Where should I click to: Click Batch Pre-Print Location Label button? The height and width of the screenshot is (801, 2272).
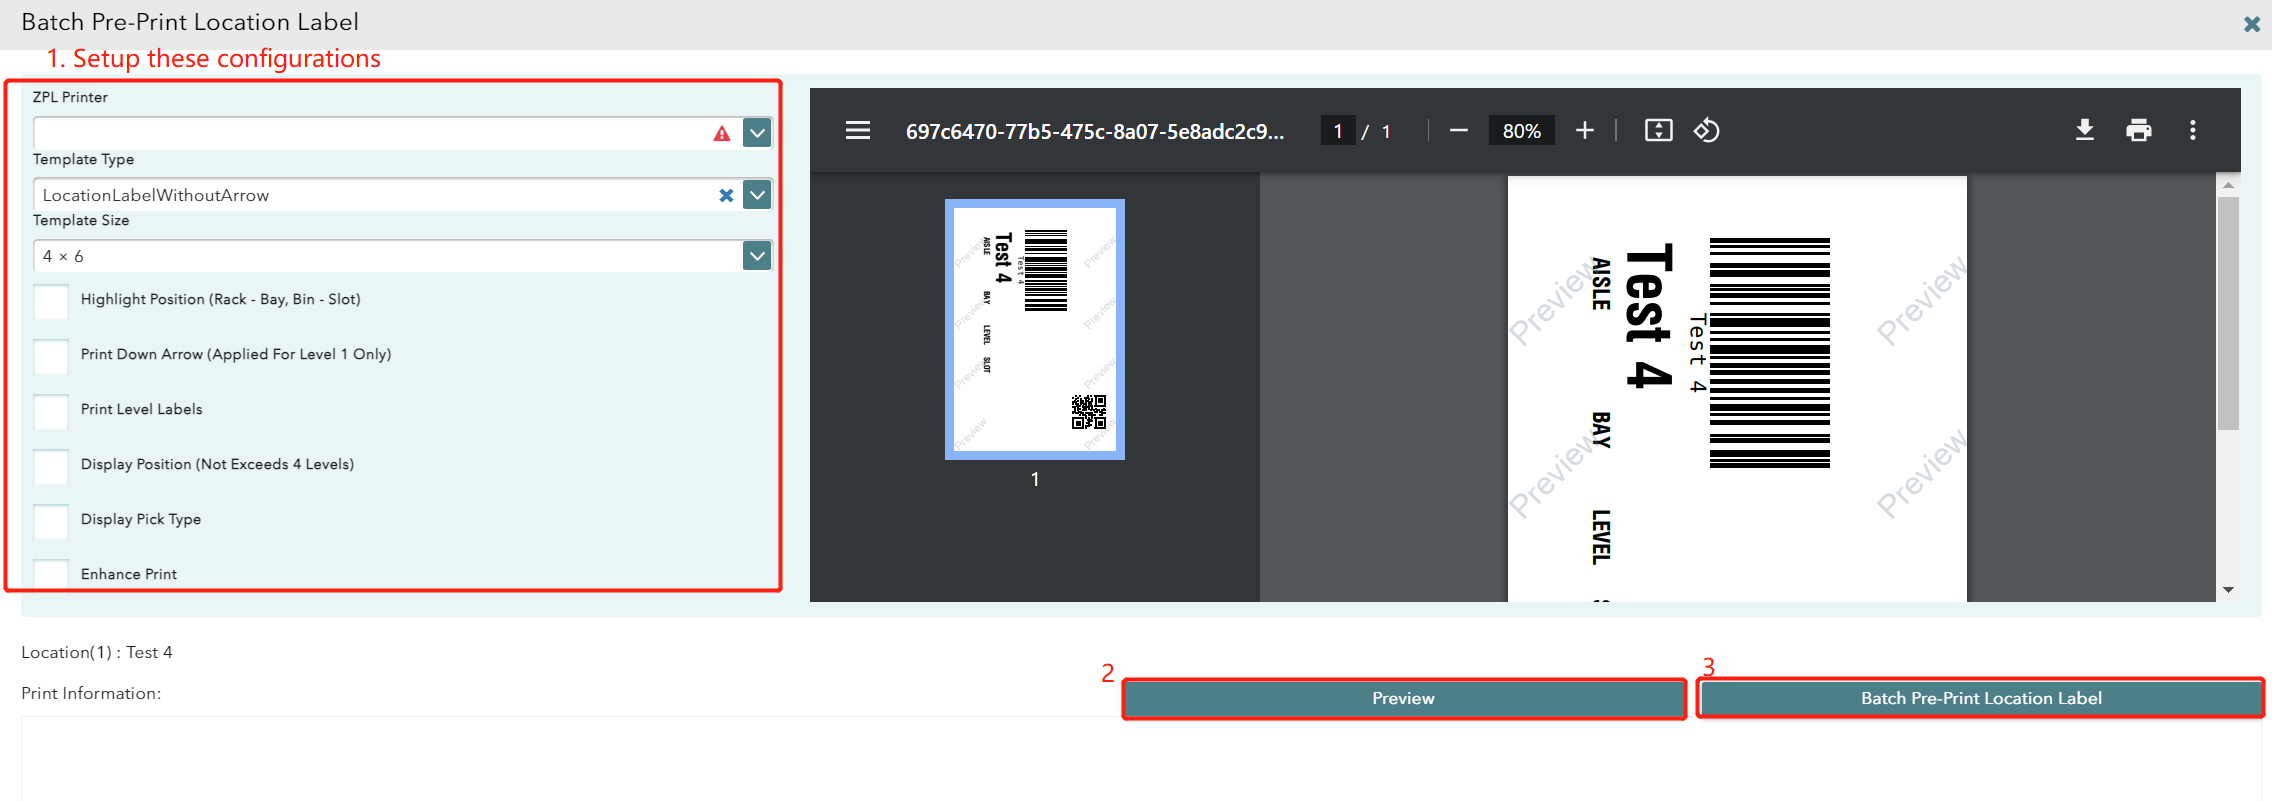pos(1980,699)
